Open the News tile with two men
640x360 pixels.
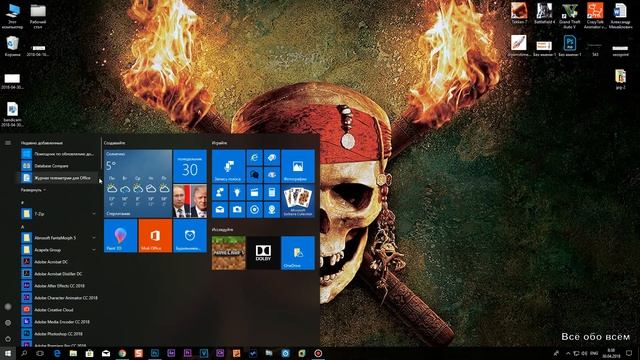point(190,201)
